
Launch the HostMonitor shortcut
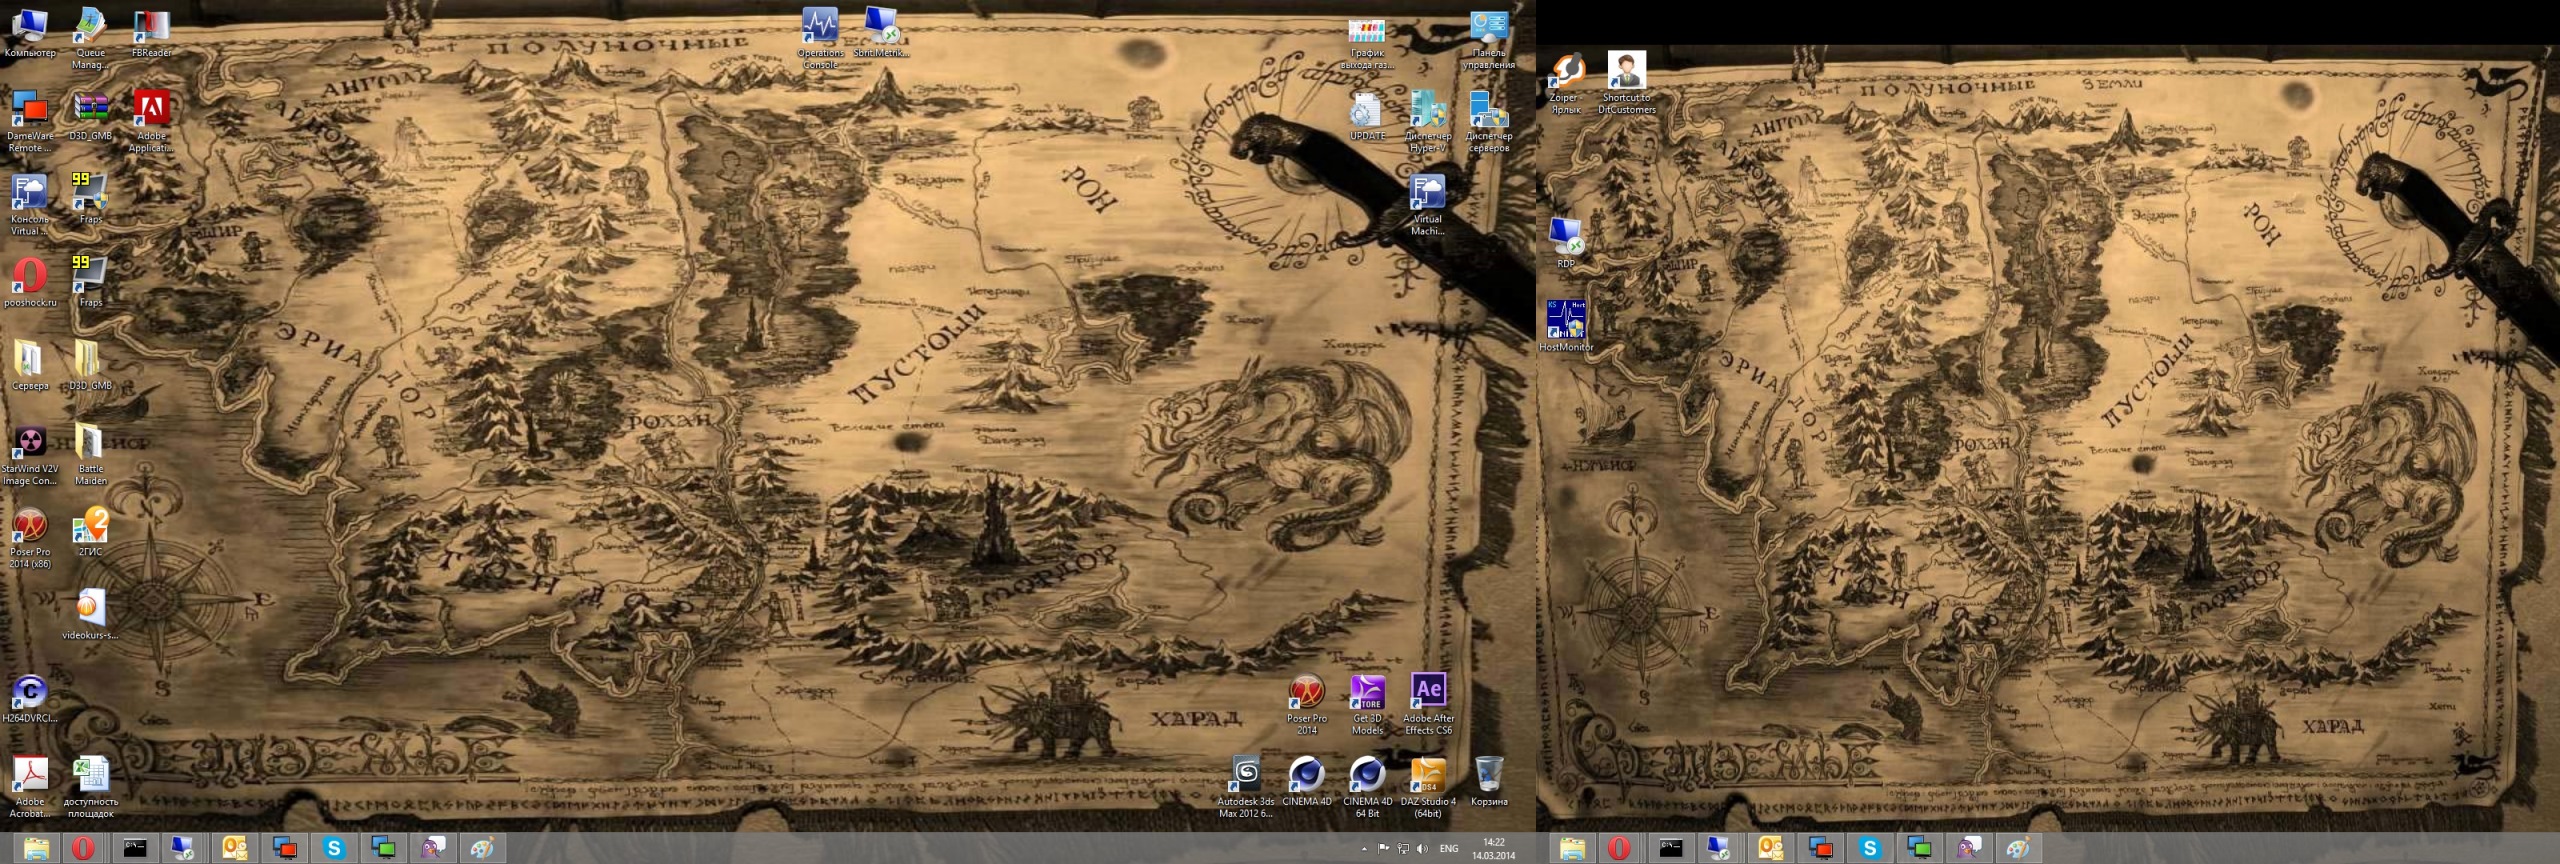[1566, 326]
